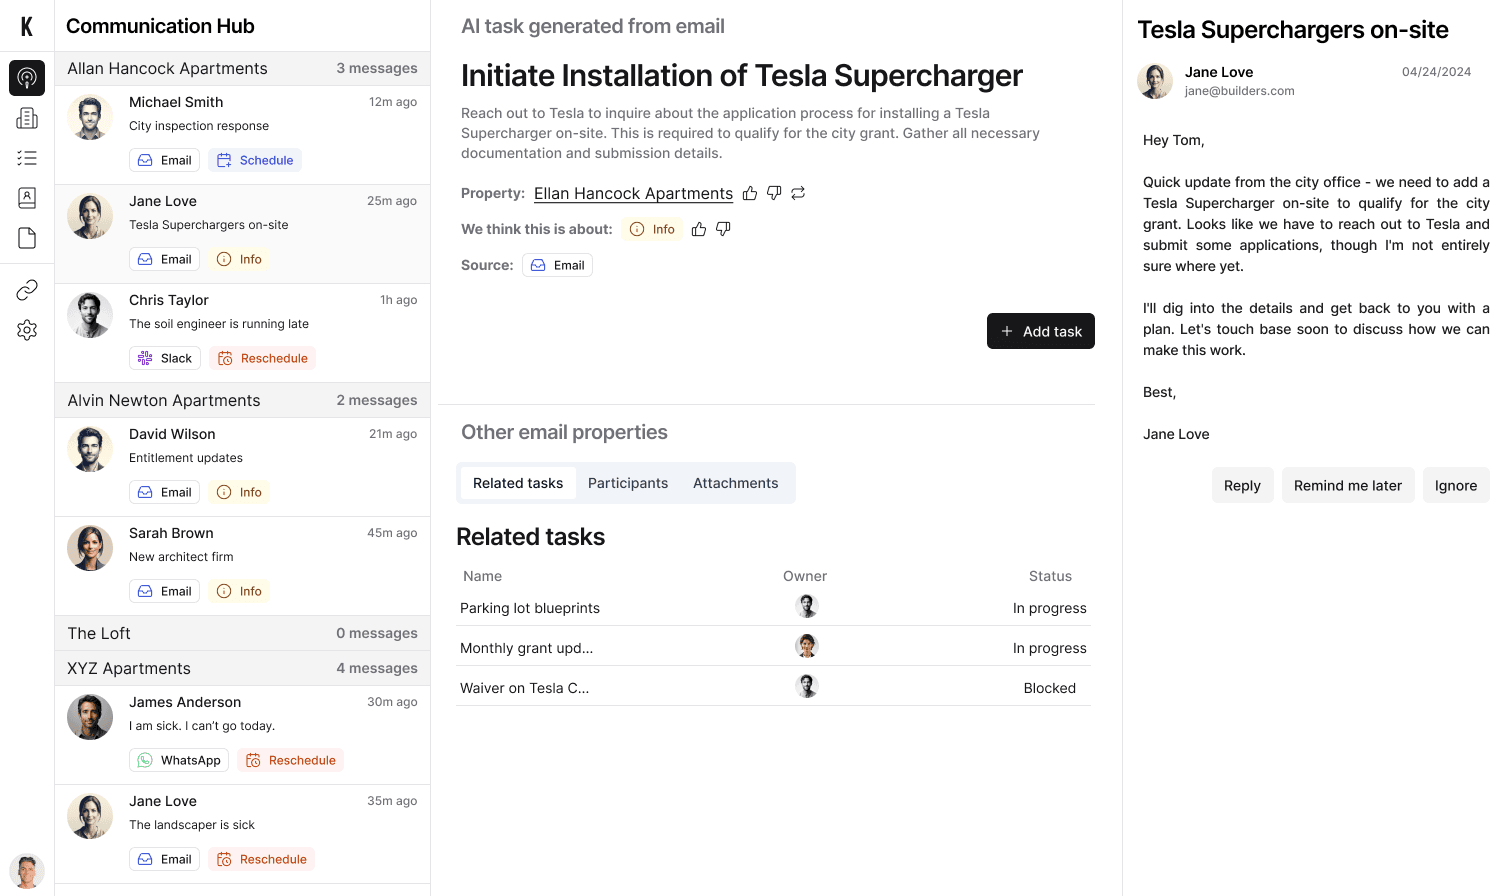The image size is (1512, 896).
Task: Click the Owner column header
Action: pos(805,576)
